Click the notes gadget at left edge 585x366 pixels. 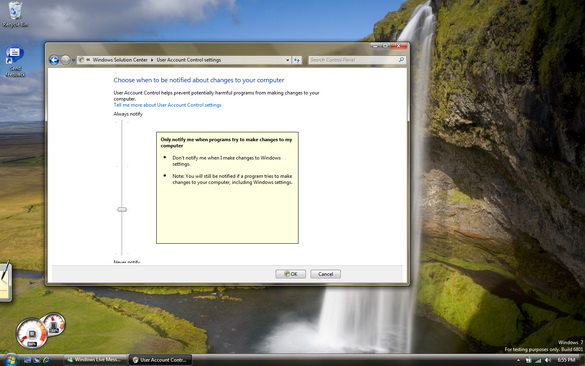tap(6, 281)
